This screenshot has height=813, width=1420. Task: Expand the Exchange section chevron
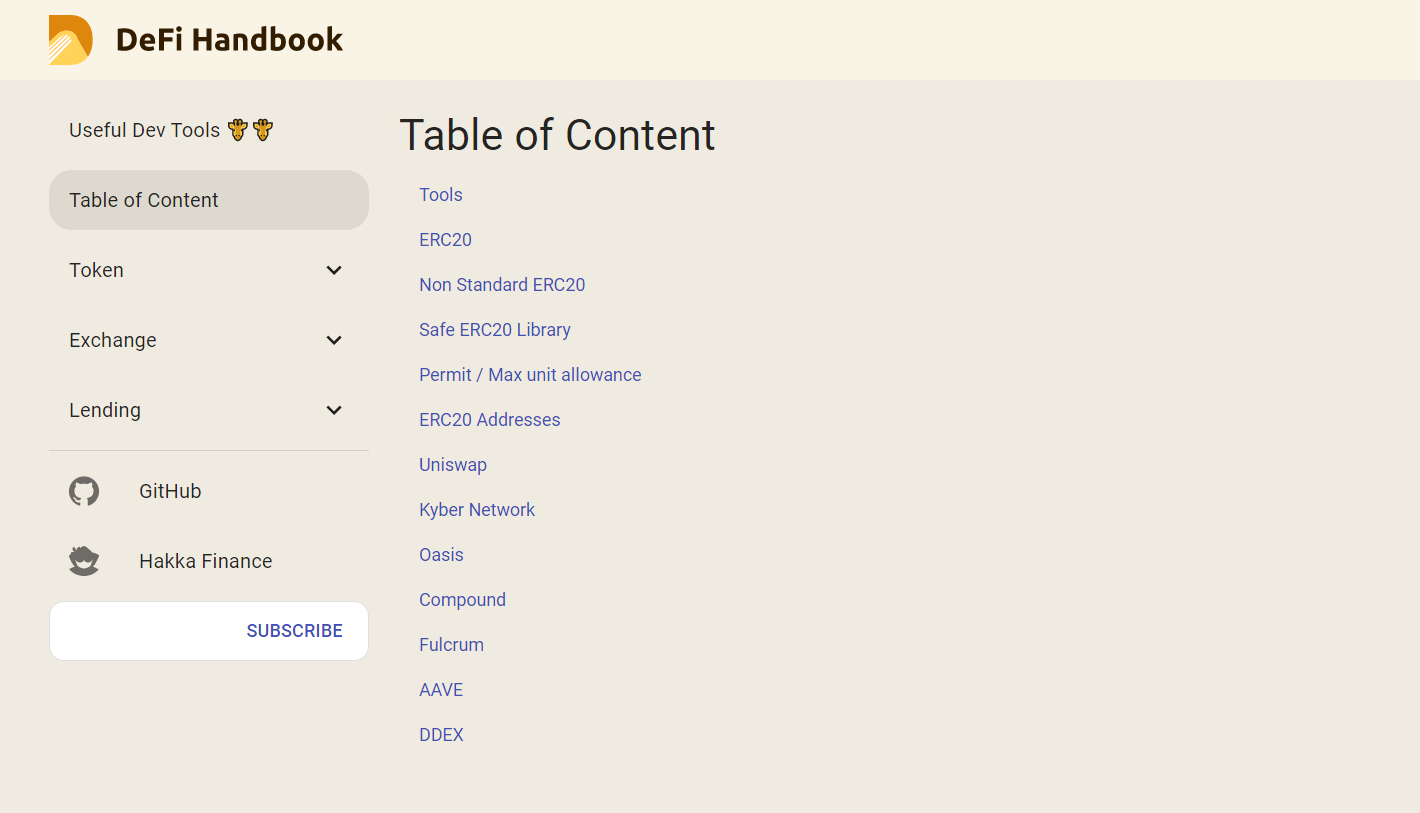334,340
